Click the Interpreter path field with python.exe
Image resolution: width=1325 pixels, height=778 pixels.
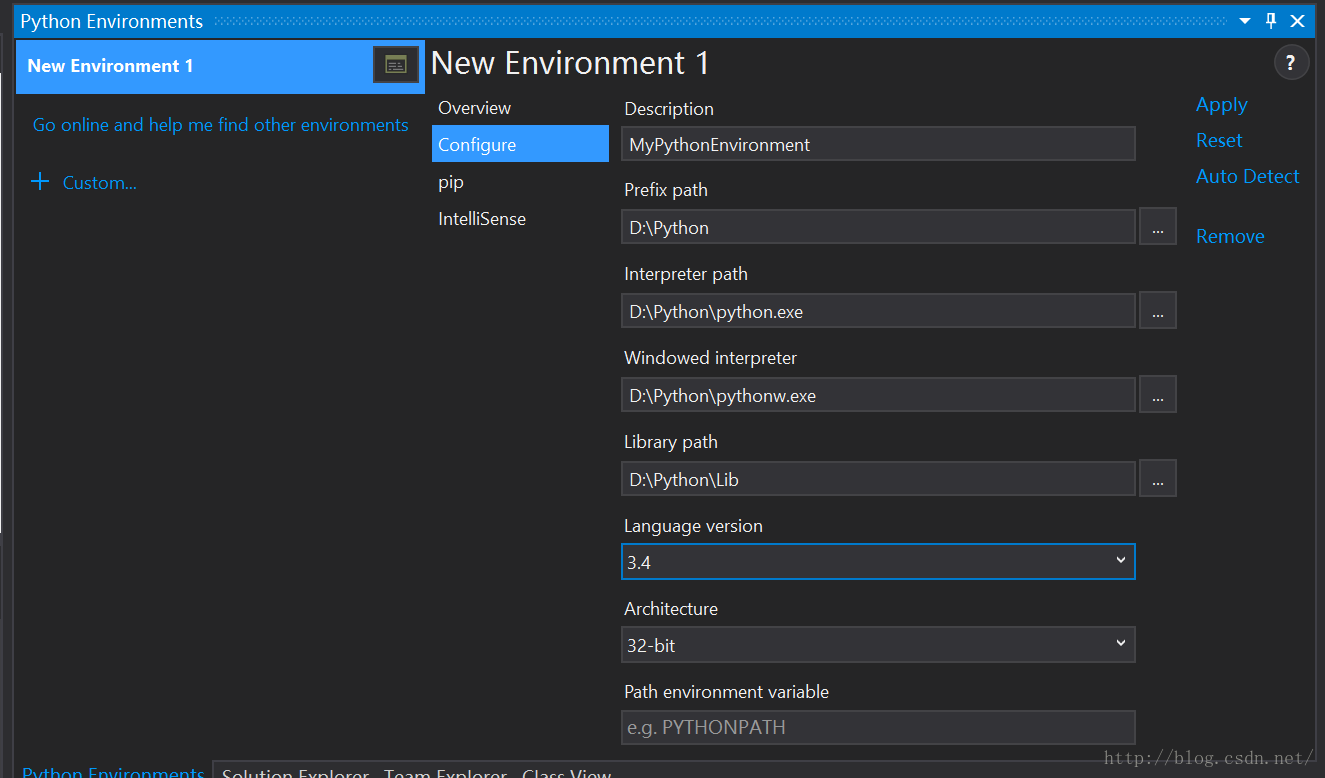tap(878, 311)
